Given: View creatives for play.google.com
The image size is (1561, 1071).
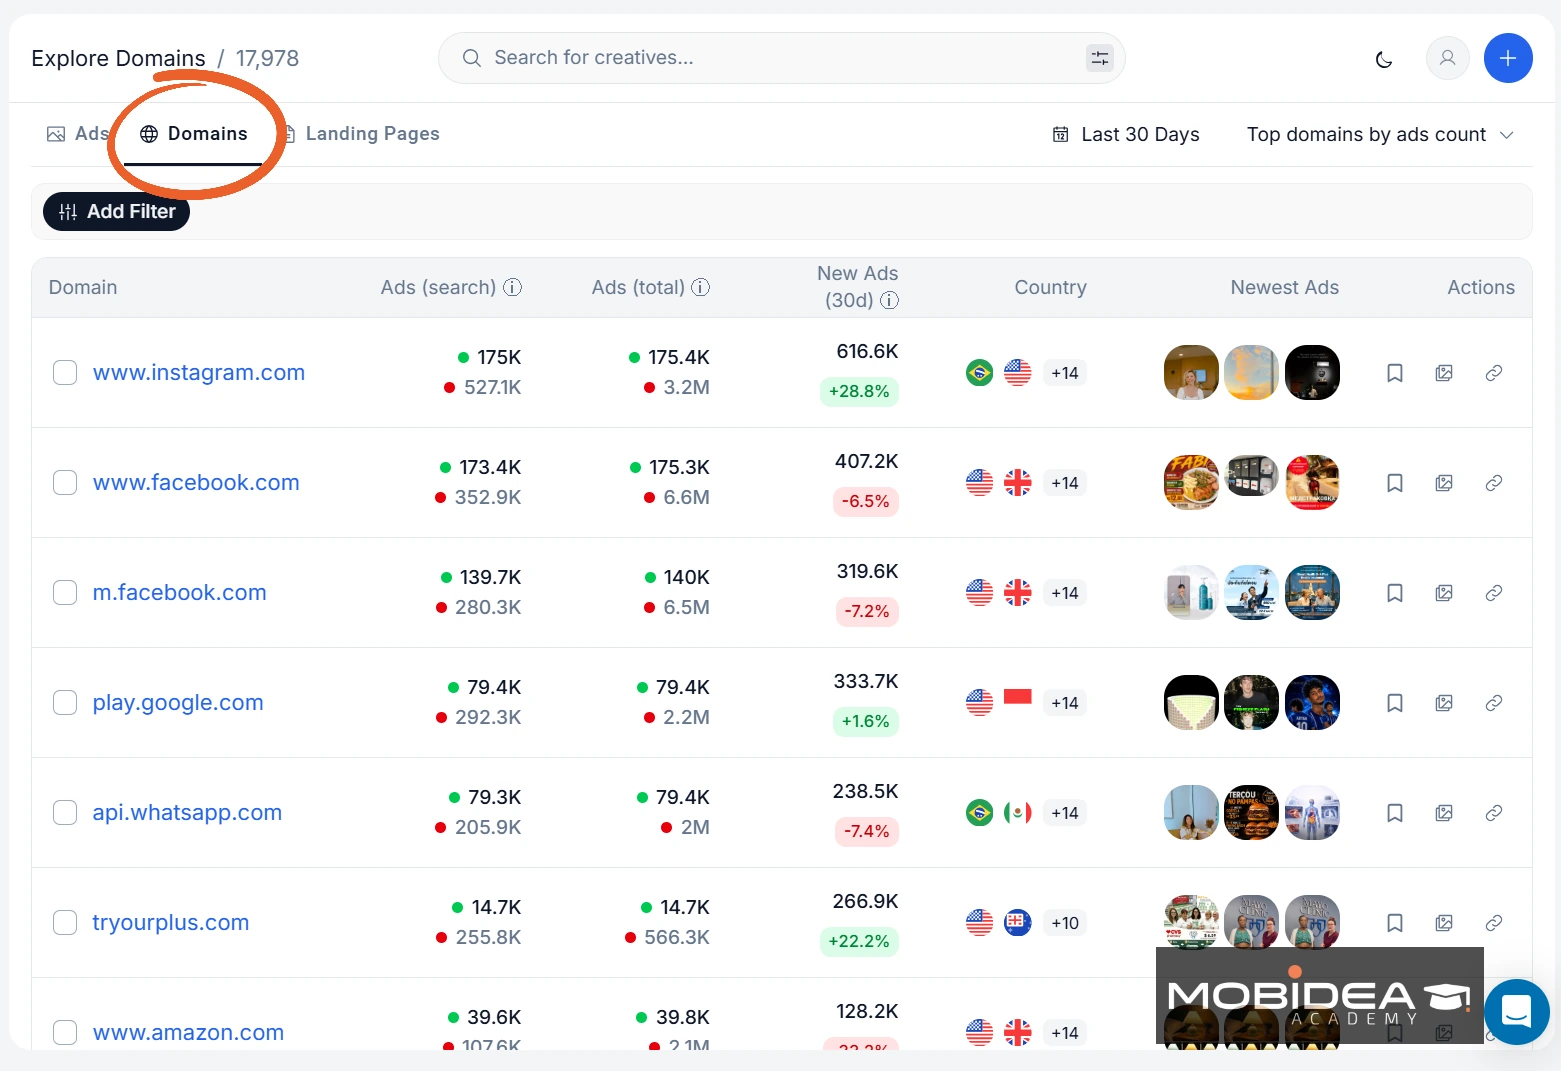Looking at the screenshot, I should coord(1444,703).
